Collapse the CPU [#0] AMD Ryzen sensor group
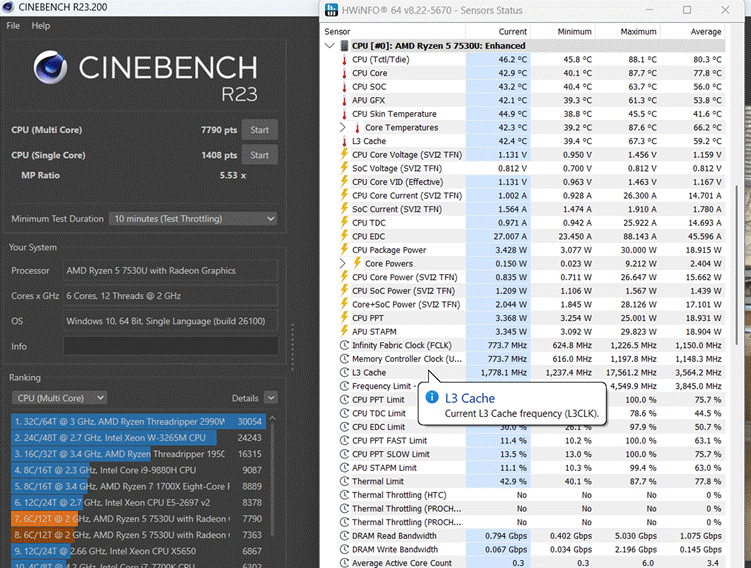The height and width of the screenshot is (568, 751). tap(330, 45)
